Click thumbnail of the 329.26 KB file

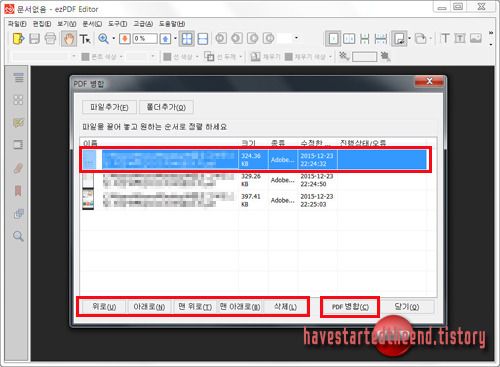pos(88,180)
